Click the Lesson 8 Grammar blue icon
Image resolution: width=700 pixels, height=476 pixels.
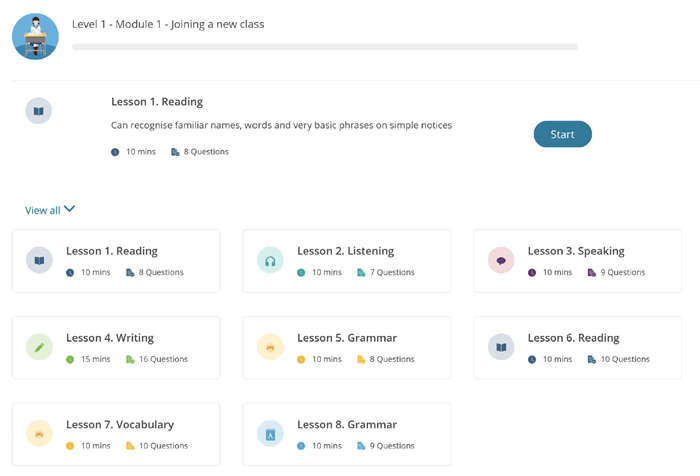tap(270, 433)
